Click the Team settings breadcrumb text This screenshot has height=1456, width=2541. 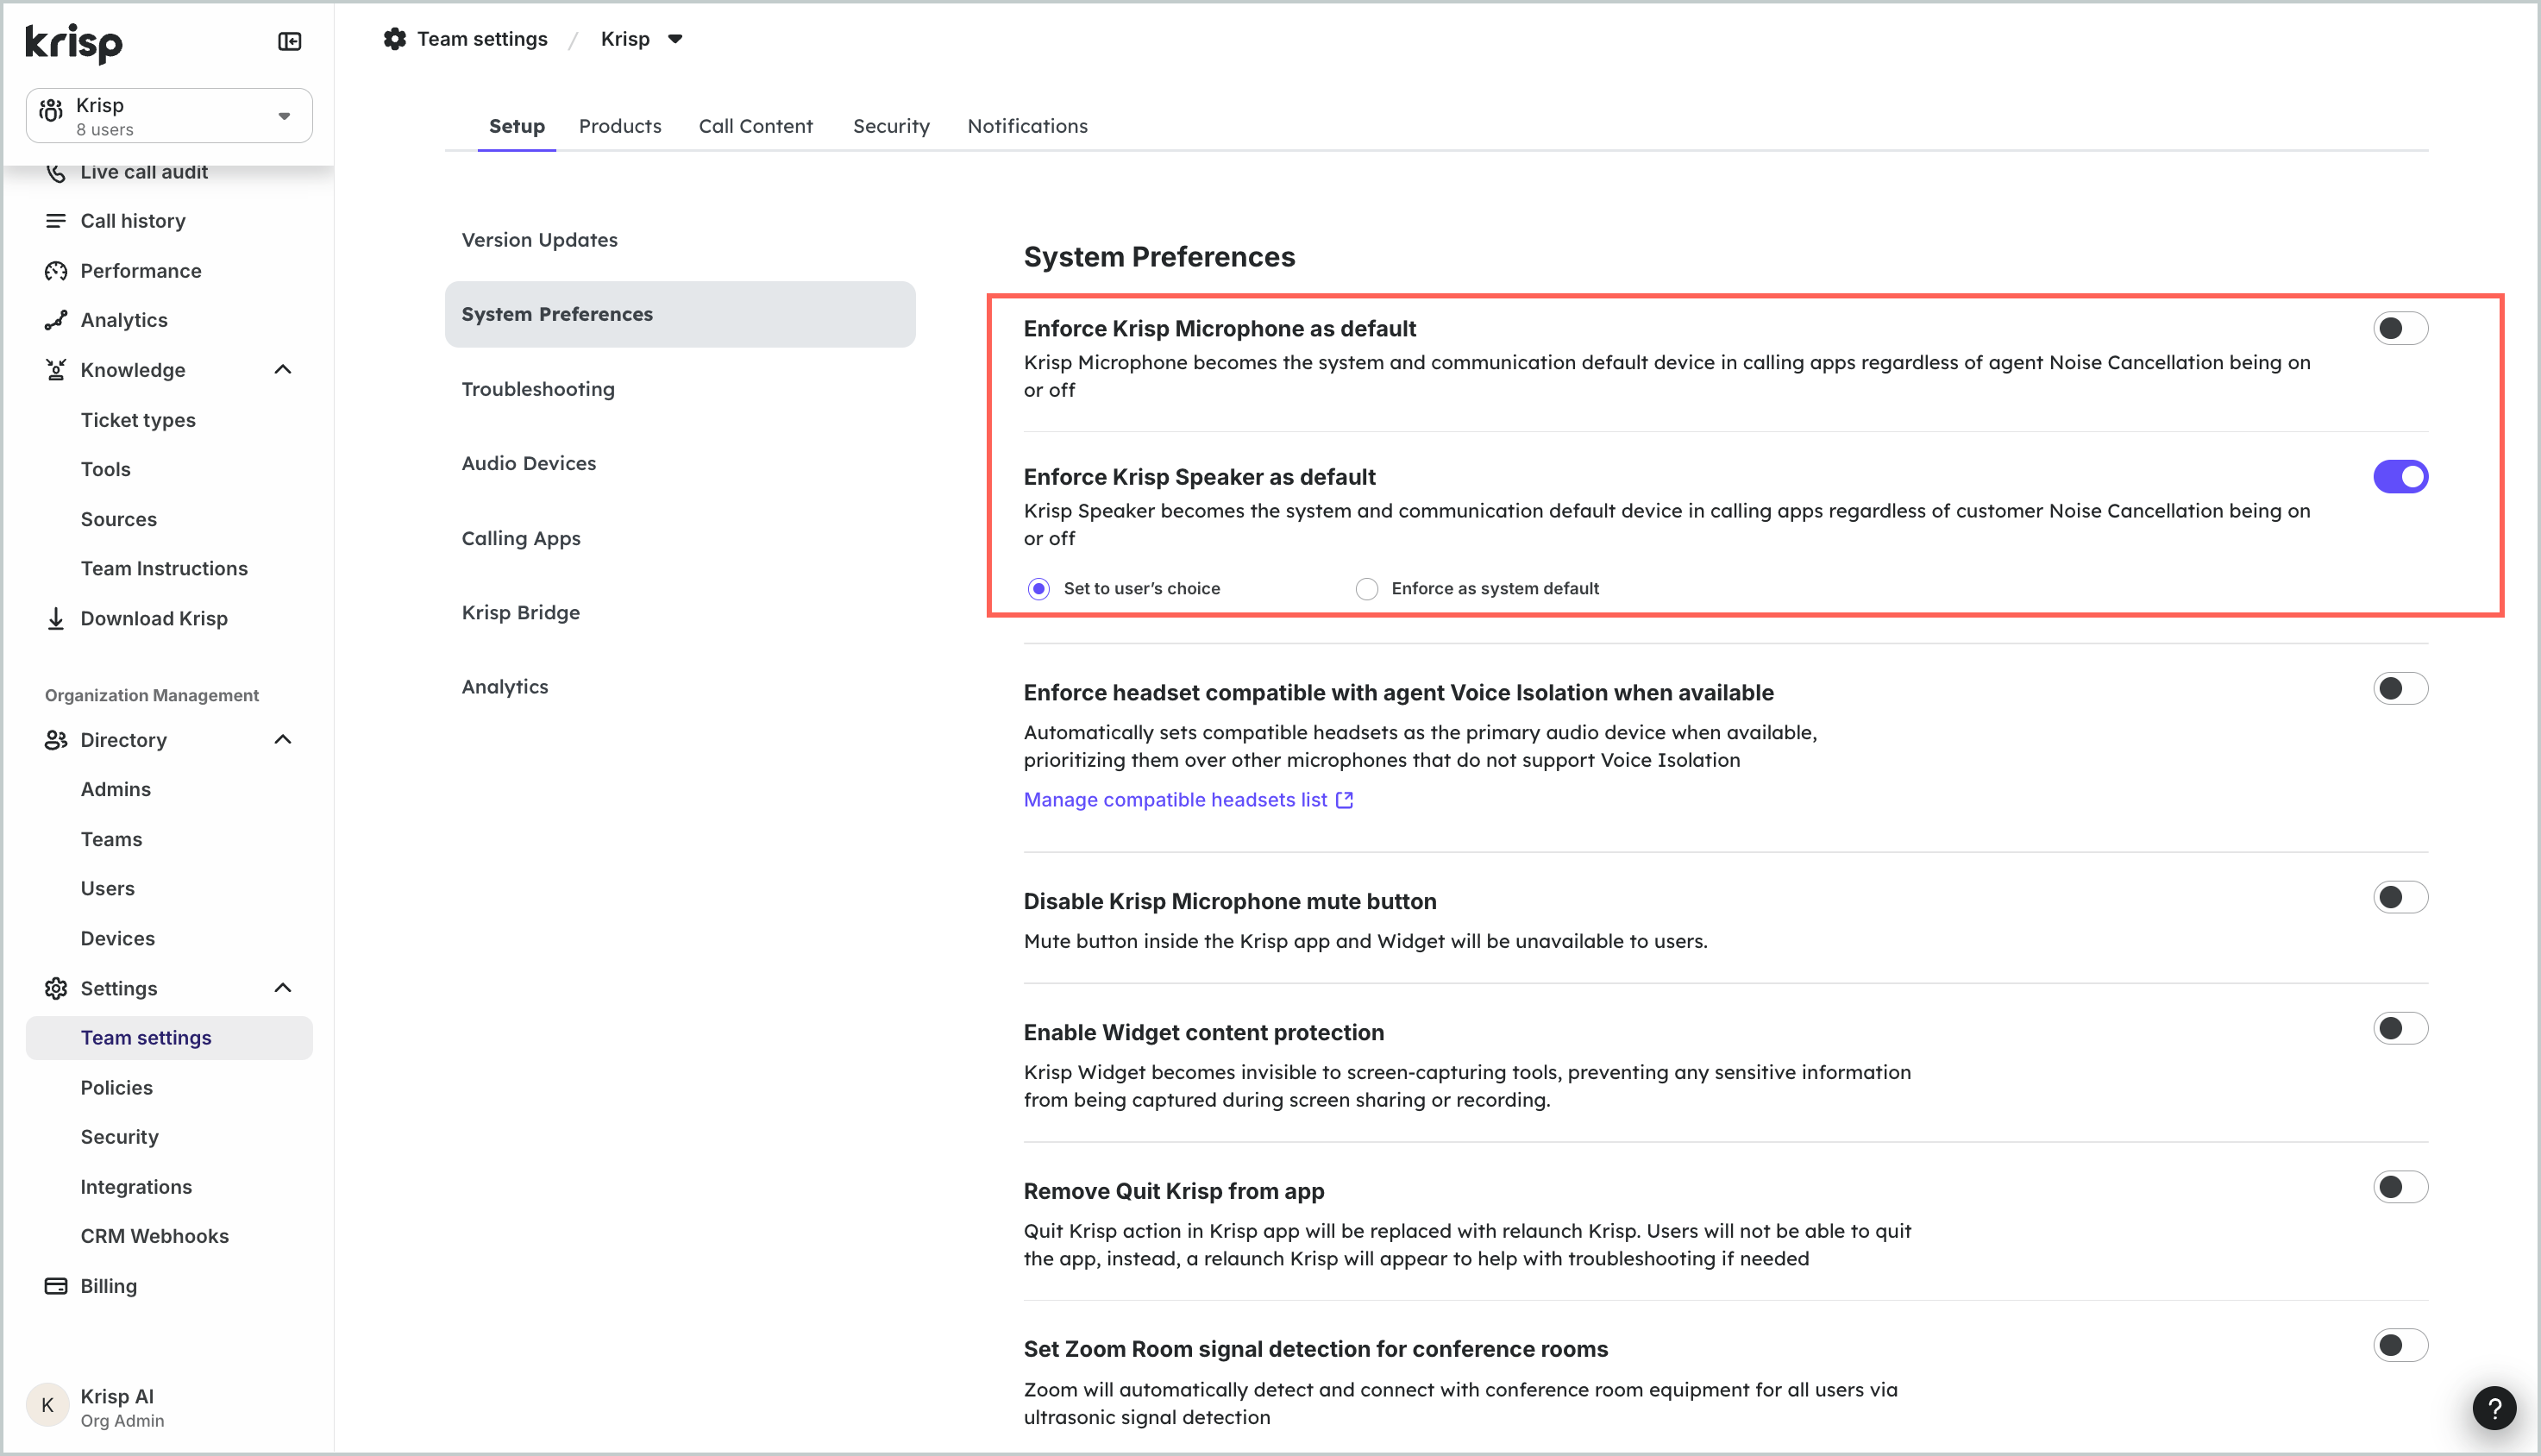coord(482,39)
